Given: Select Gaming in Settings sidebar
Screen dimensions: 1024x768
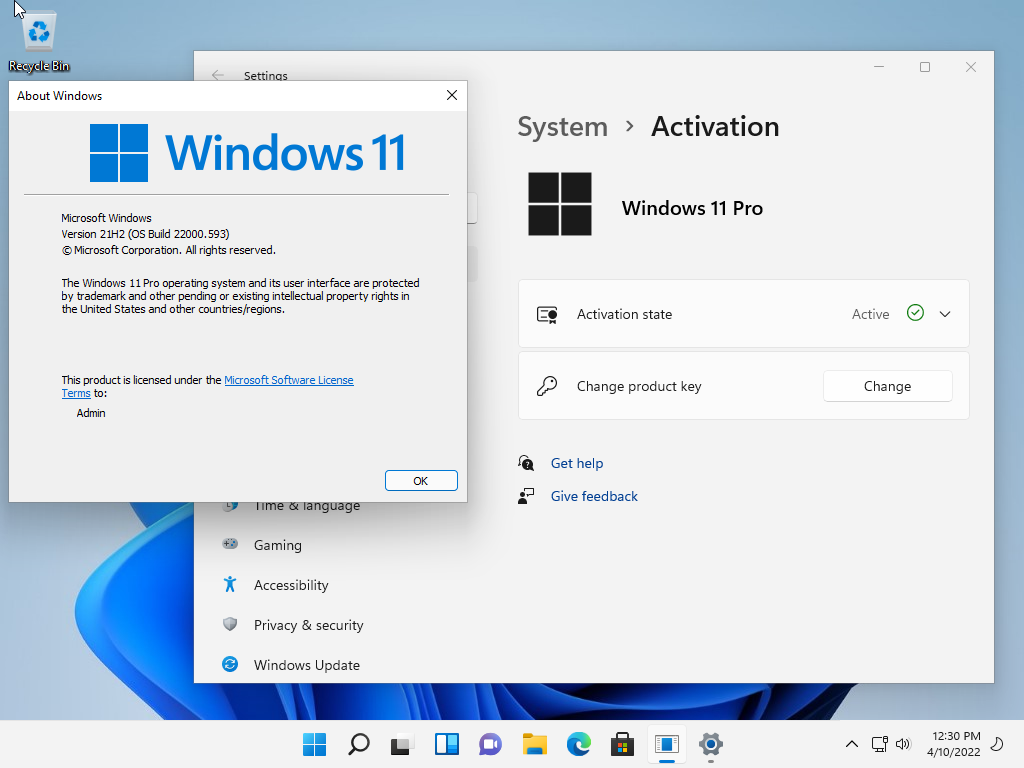Looking at the screenshot, I should [278, 545].
